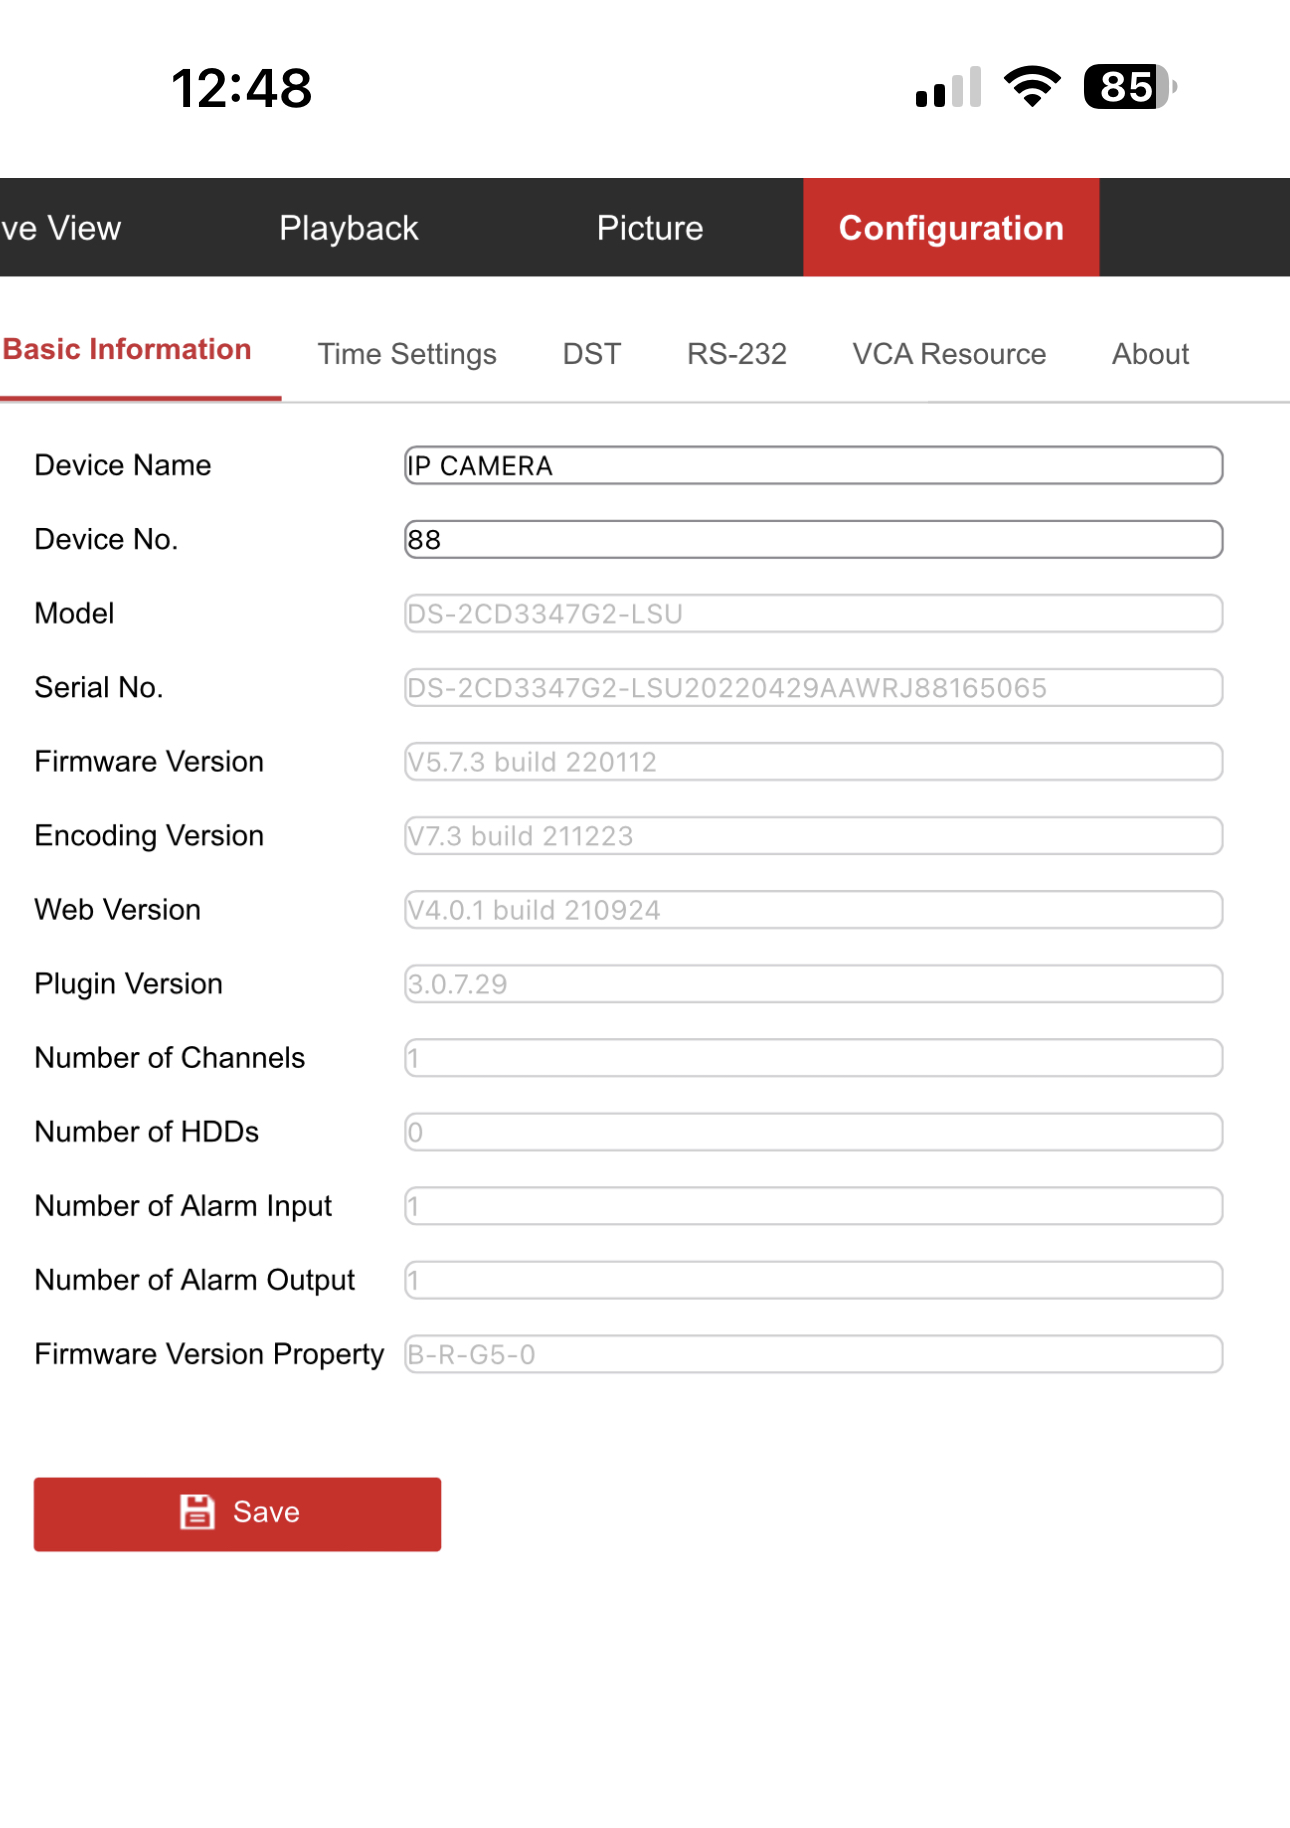The image size is (1290, 1828).
Task: Click the Serial No. field
Action: click(812, 688)
